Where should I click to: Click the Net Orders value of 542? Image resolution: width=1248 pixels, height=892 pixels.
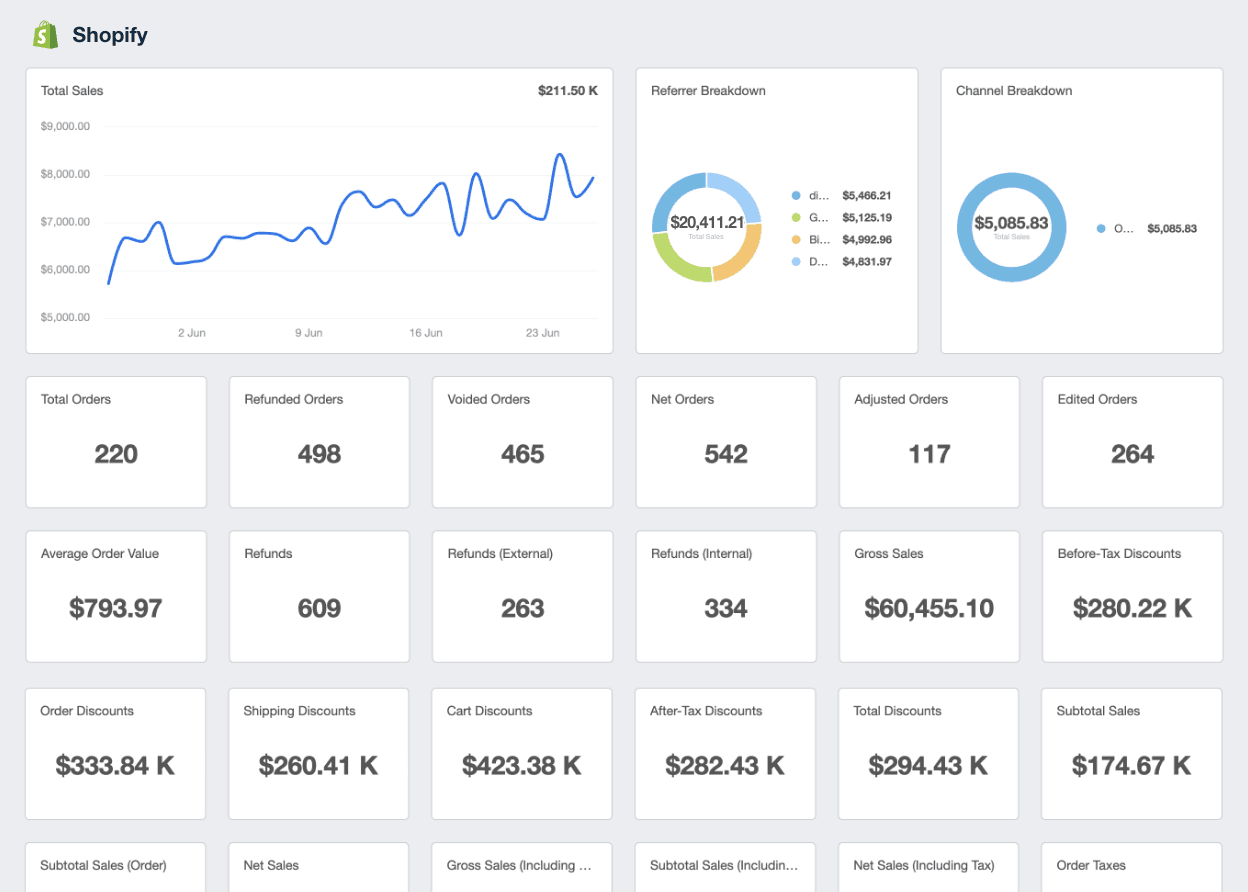(725, 455)
